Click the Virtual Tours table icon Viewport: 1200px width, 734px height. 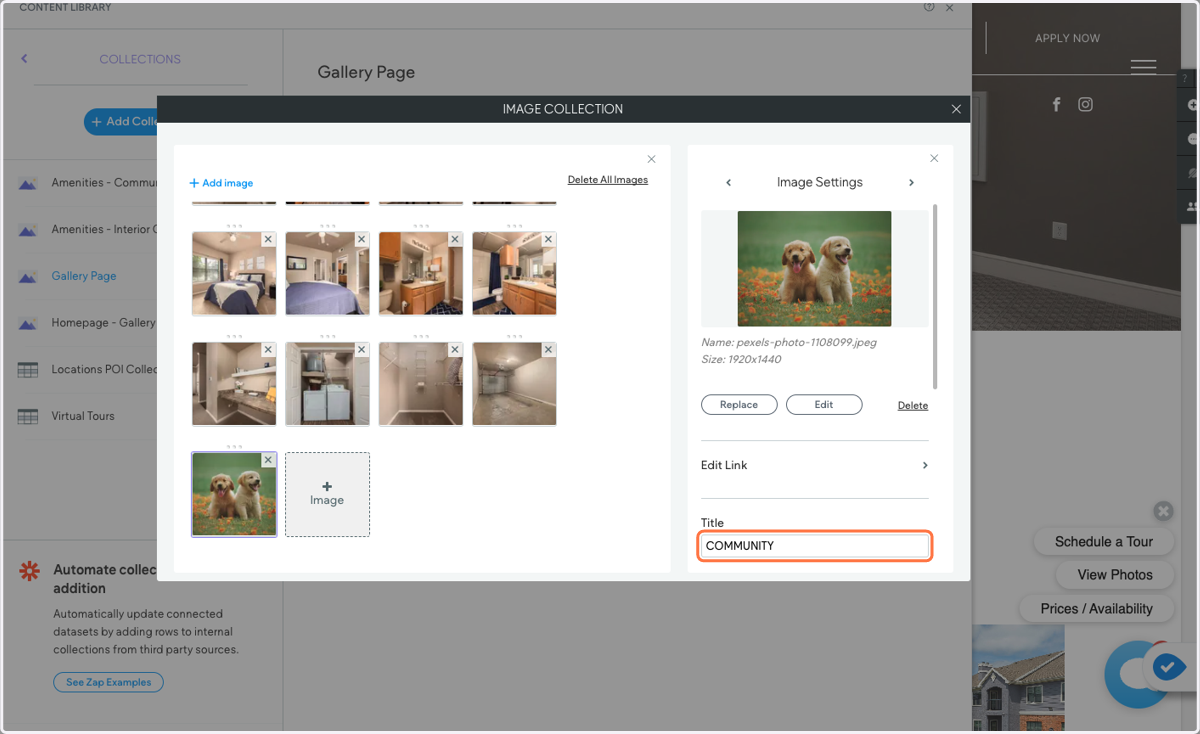28,416
